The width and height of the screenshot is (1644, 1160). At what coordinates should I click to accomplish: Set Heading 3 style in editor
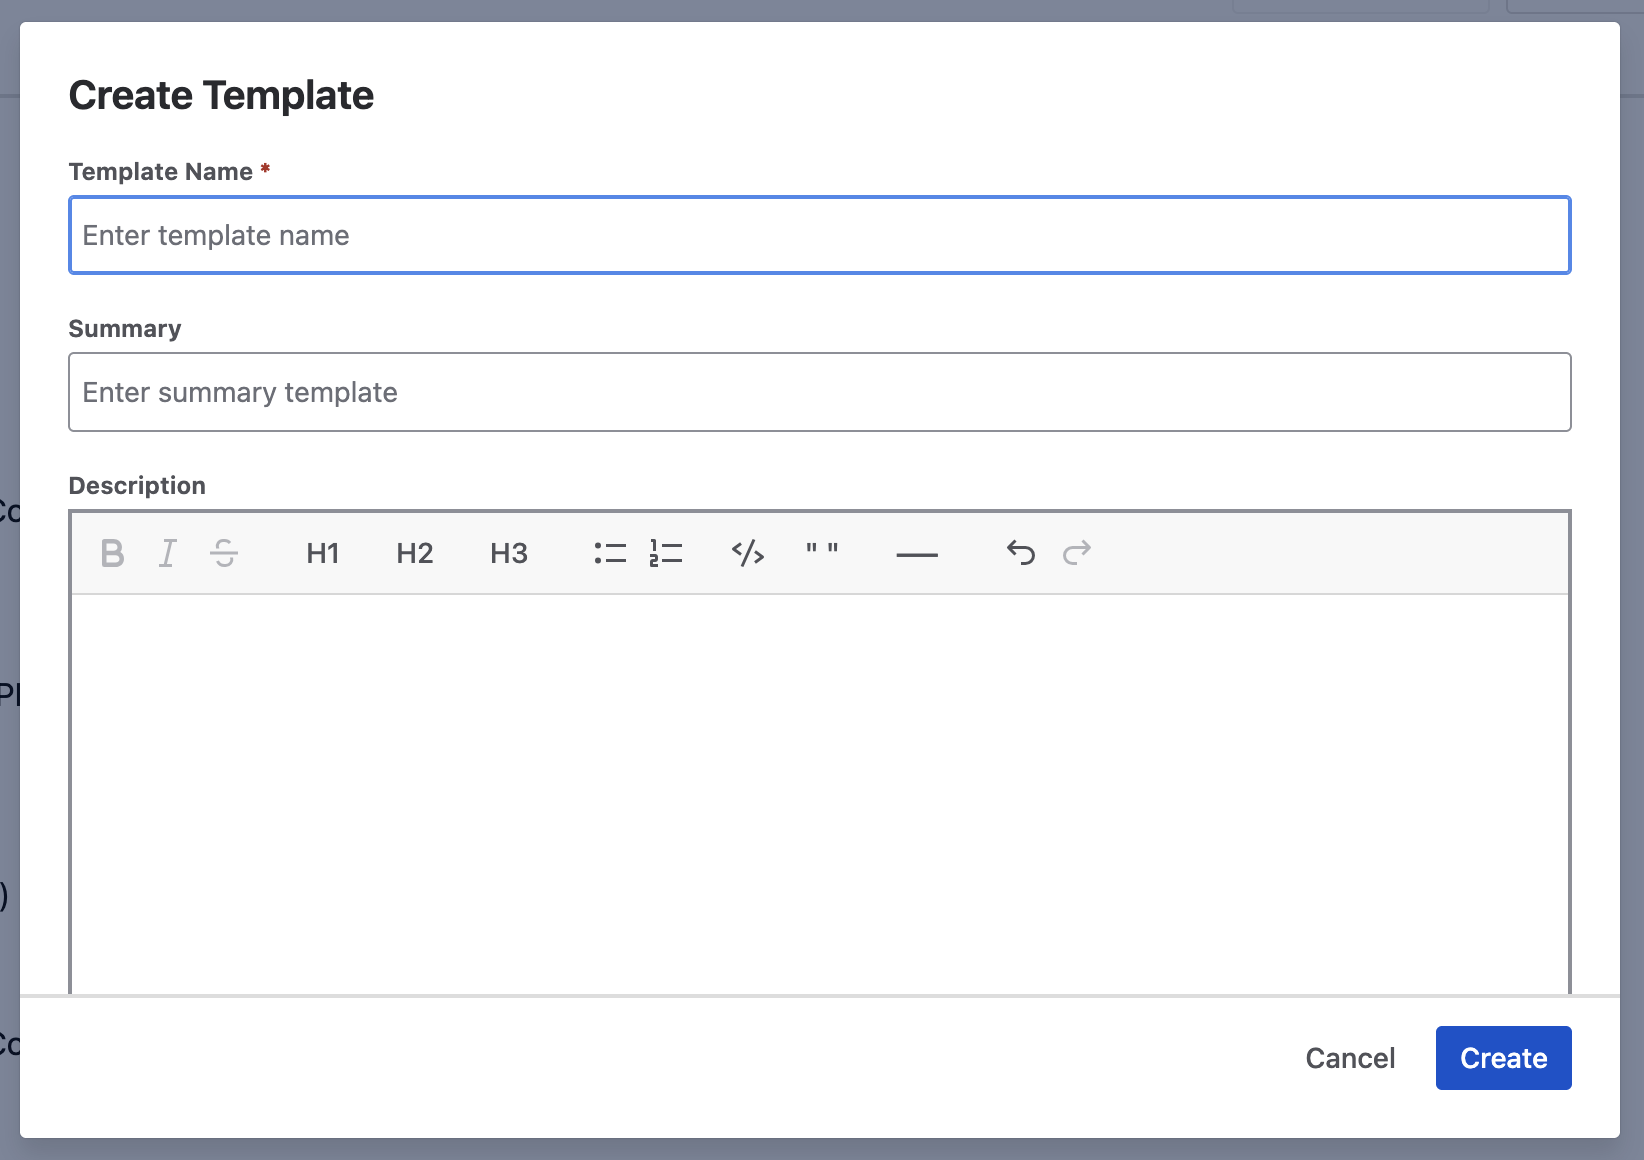pyautogui.click(x=508, y=553)
